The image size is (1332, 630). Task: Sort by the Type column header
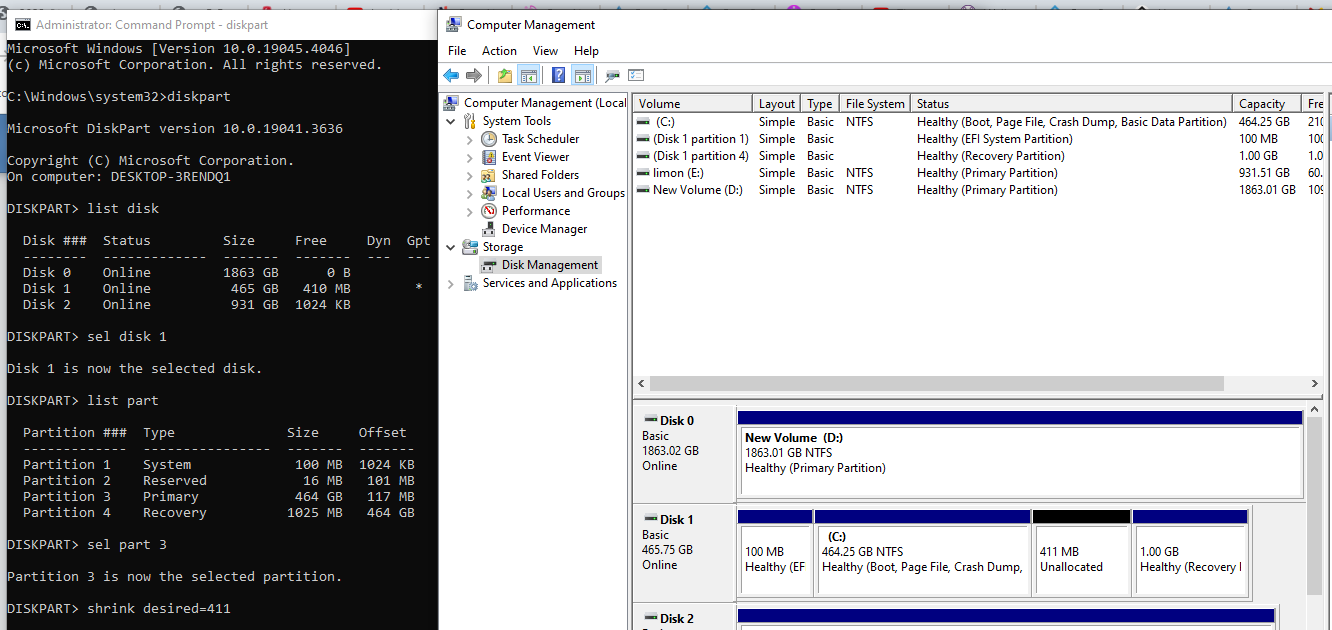pyautogui.click(x=820, y=104)
